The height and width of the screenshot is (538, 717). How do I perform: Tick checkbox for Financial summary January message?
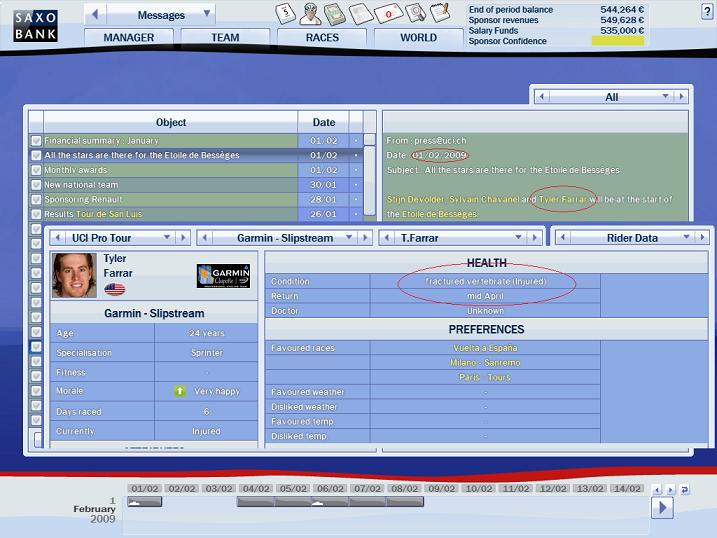point(36,141)
